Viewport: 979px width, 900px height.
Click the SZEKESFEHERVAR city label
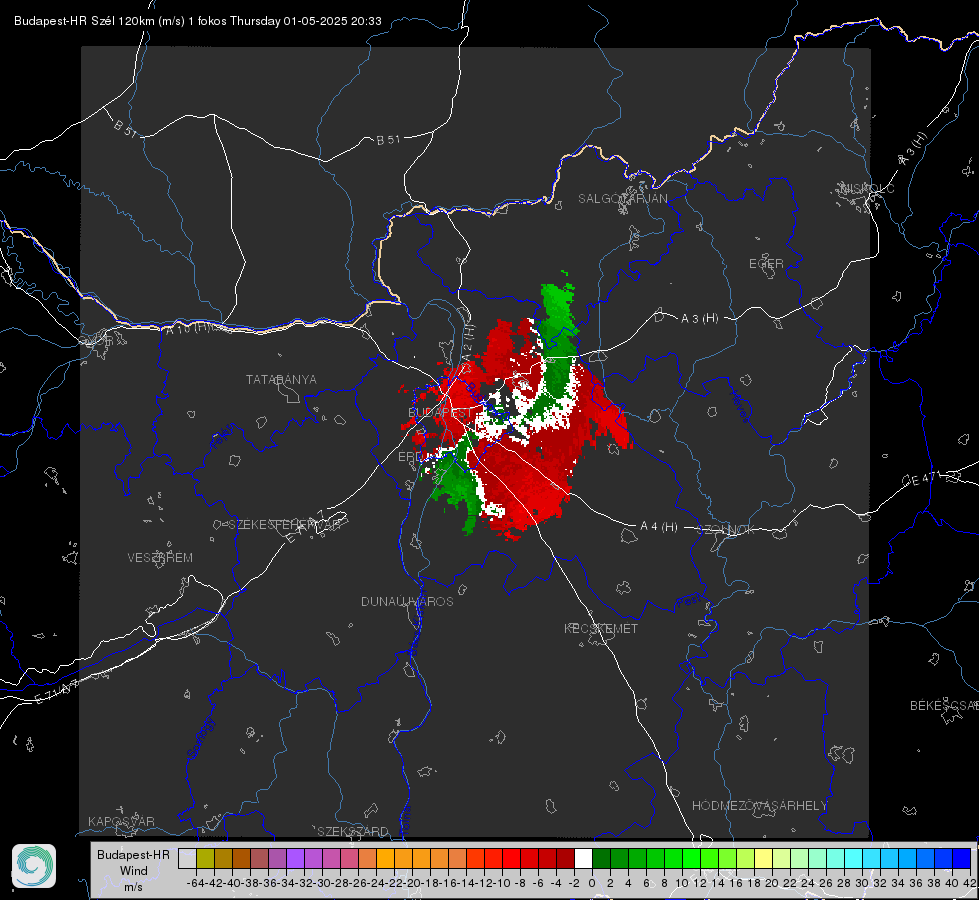point(284,525)
